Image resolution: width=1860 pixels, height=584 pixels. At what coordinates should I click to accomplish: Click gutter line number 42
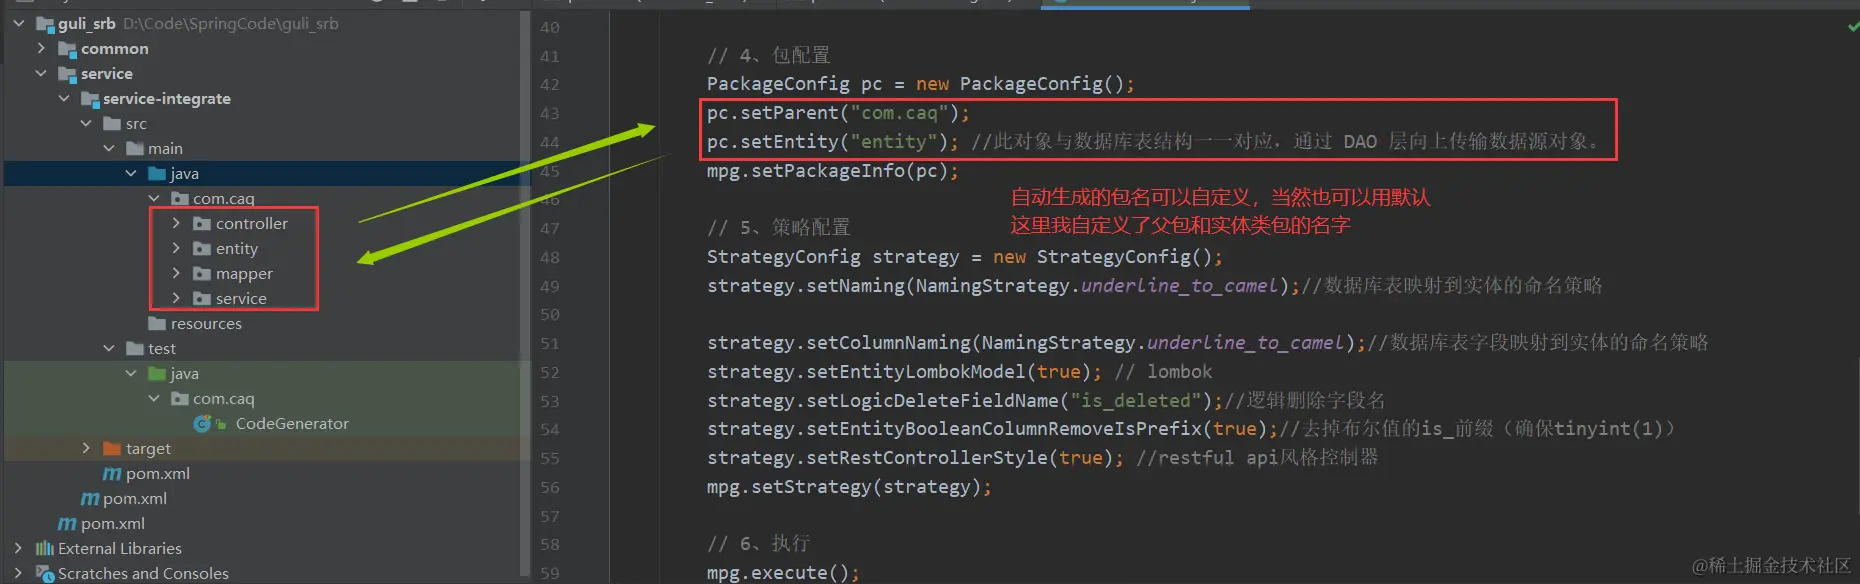pos(550,84)
